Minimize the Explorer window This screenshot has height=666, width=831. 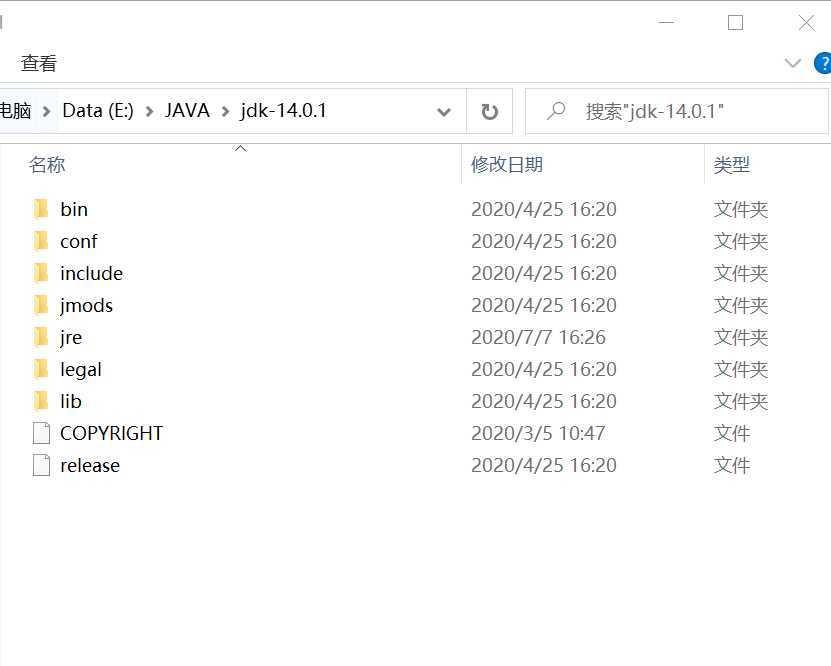pyautogui.click(x=666, y=23)
